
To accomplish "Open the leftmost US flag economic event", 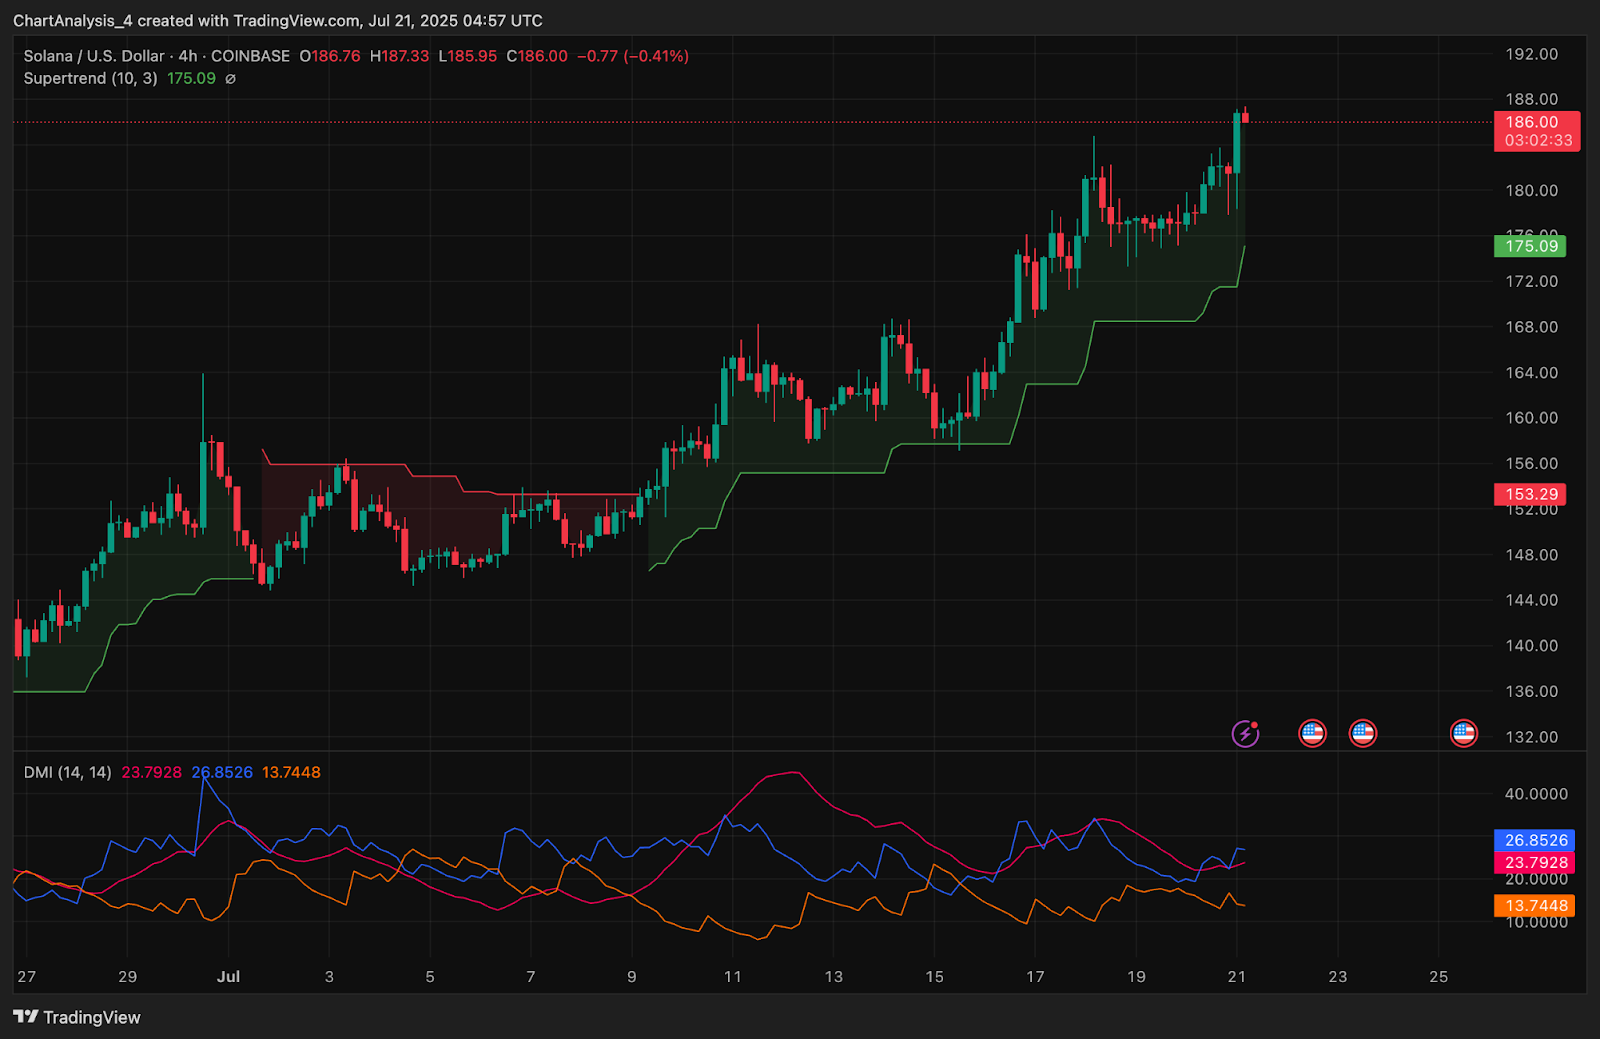I will pyautogui.click(x=1312, y=734).
